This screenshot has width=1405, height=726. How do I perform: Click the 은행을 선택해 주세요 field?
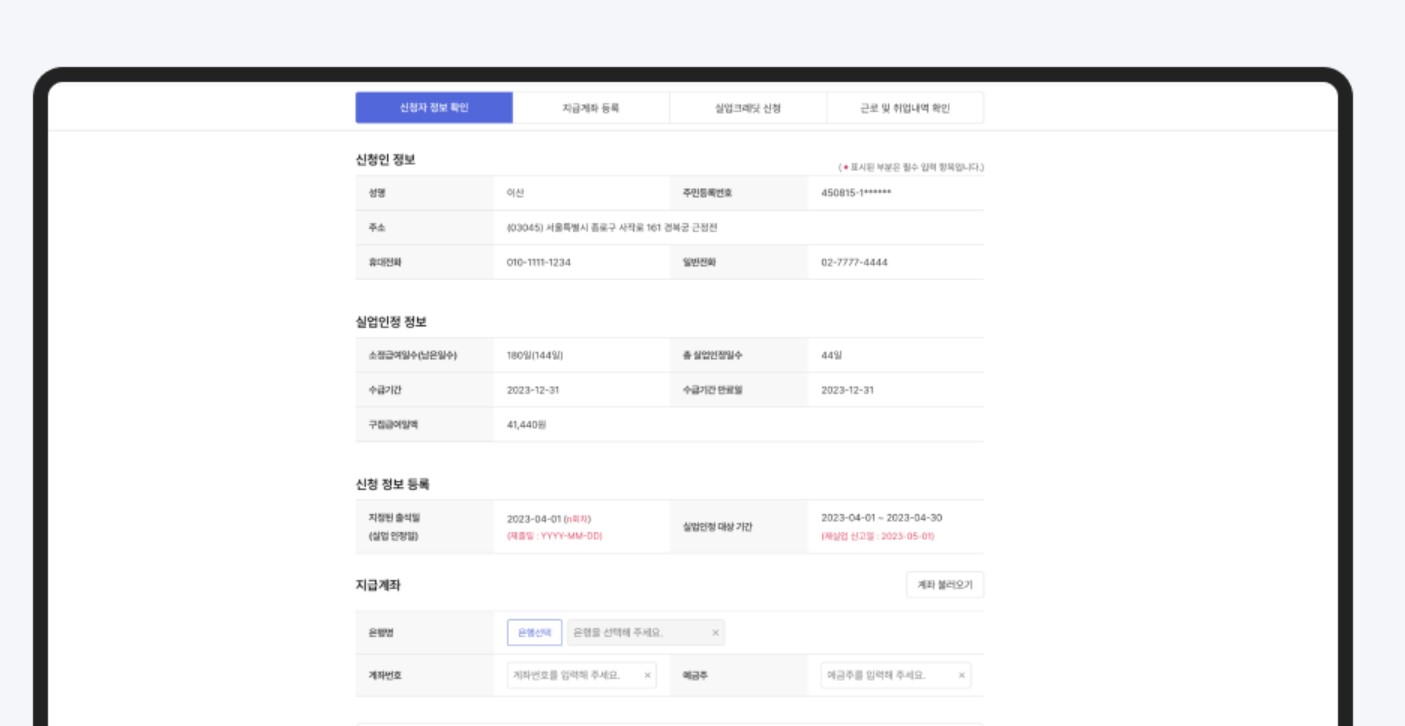point(646,633)
